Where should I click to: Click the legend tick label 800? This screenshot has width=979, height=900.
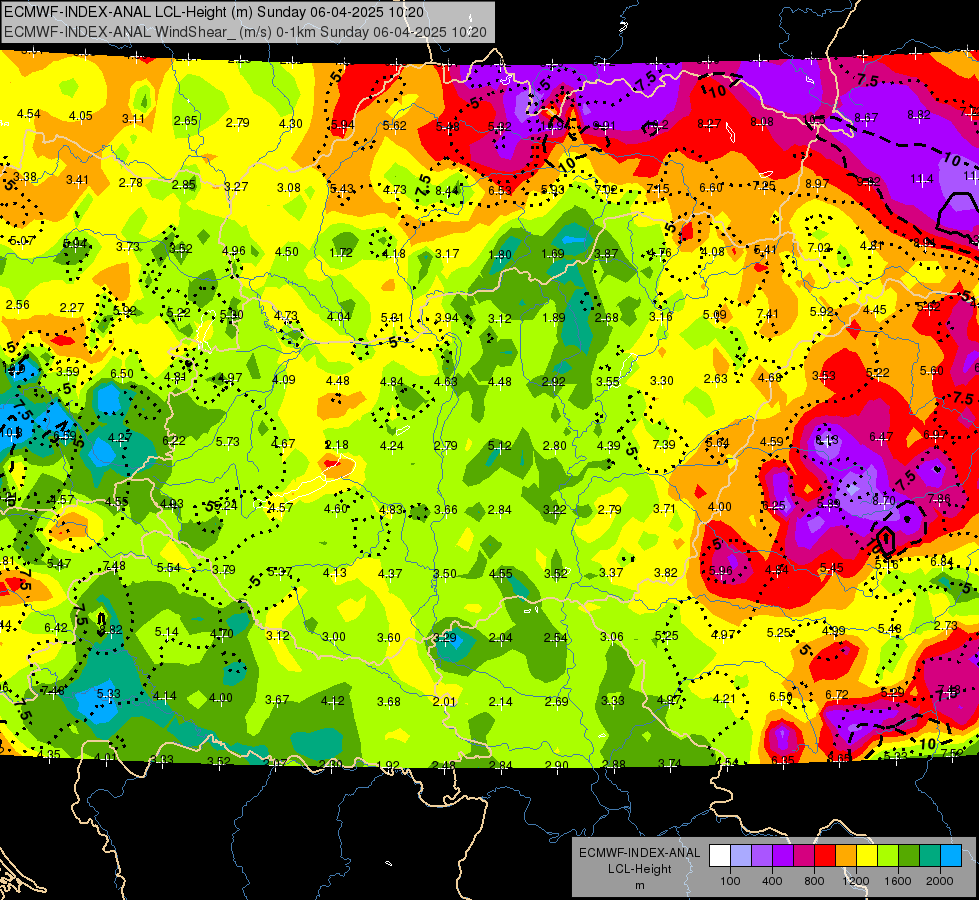pos(814,881)
